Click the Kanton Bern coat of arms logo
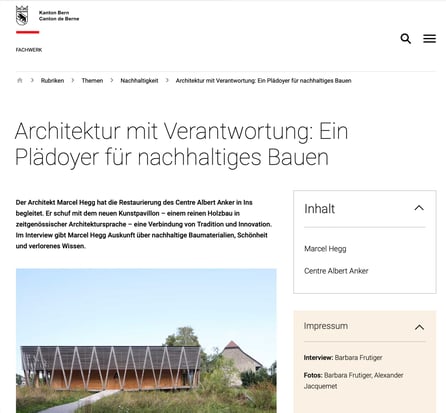The height and width of the screenshot is (413, 446). [x=22, y=16]
